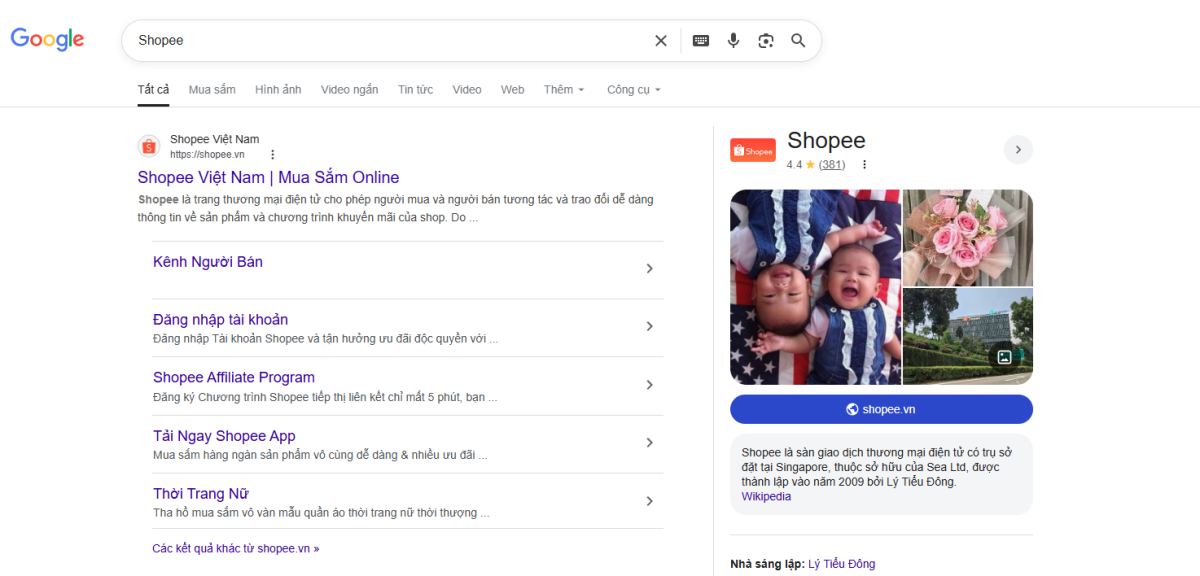Click Shopee logo in knowledge panel
The width and height of the screenshot is (1200, 576).
[x=753, y=151]
